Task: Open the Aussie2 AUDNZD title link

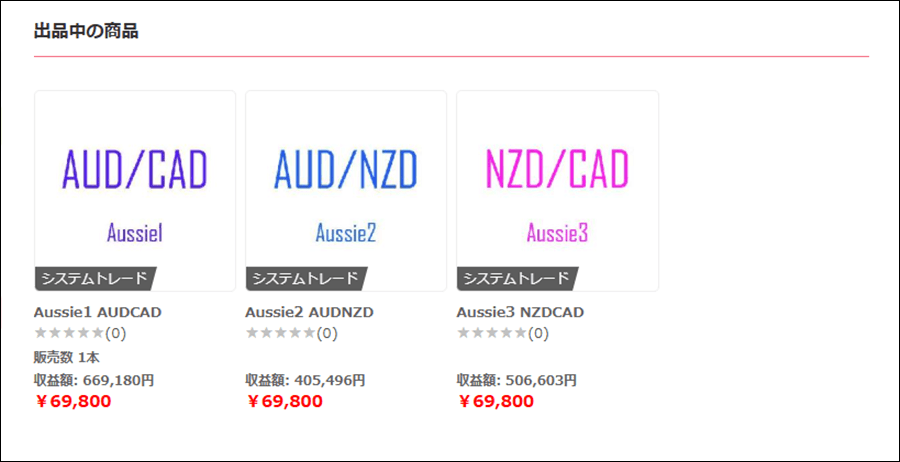Action: [309, 312]
